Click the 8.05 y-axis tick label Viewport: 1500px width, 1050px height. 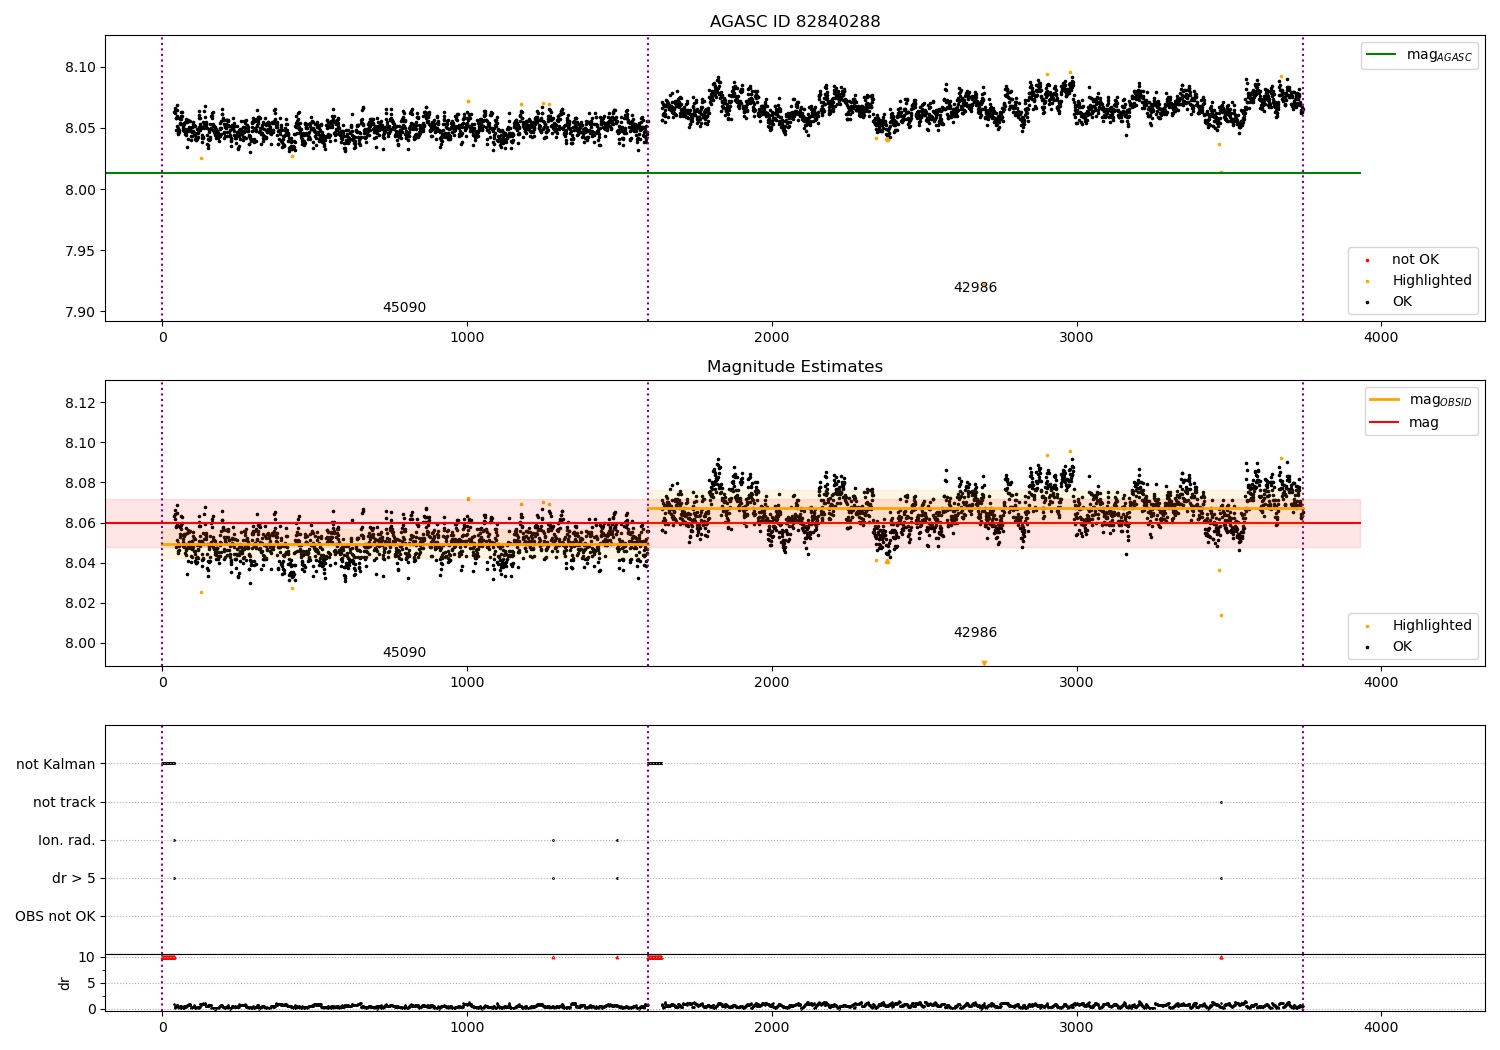79,128
